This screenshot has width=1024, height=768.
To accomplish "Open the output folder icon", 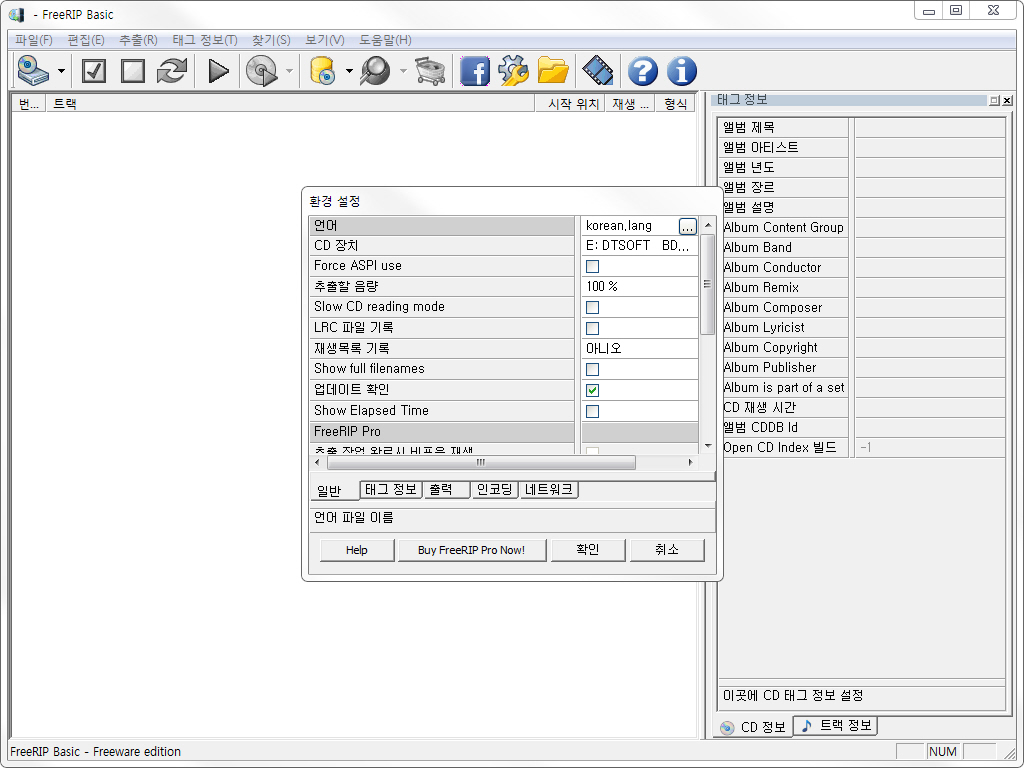I will pyautogui.click(x=552, y=71).
